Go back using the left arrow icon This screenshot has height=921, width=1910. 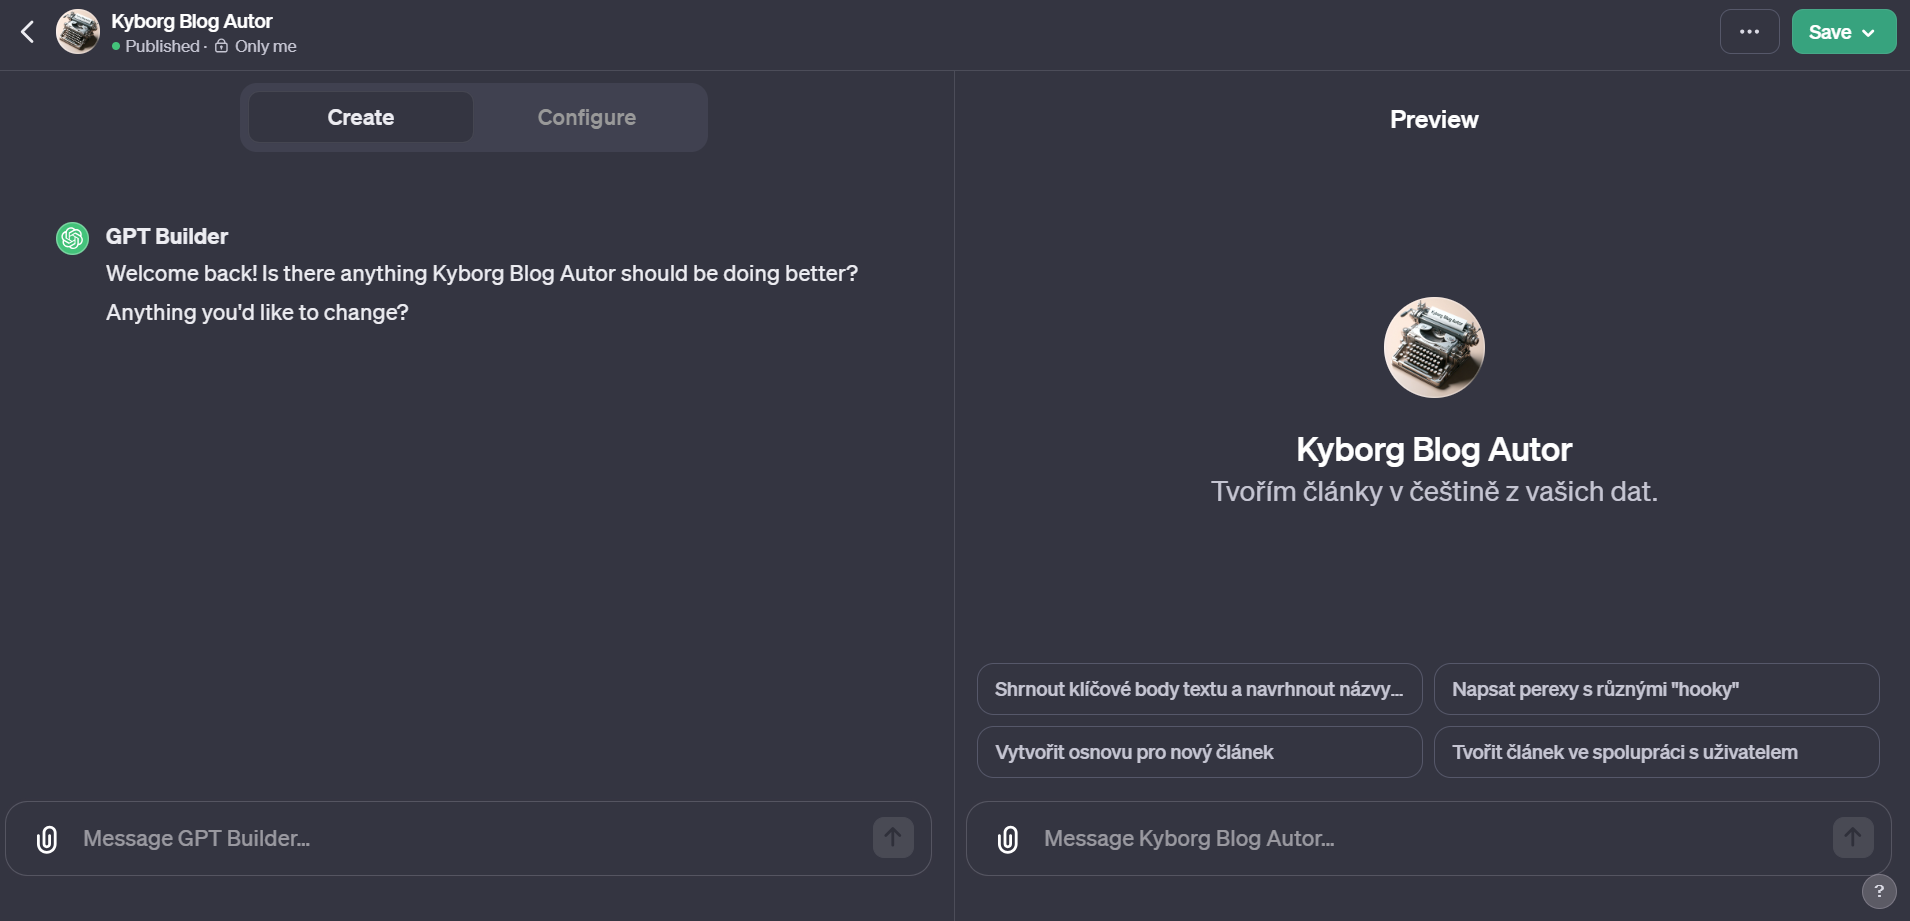coord(28,32)
